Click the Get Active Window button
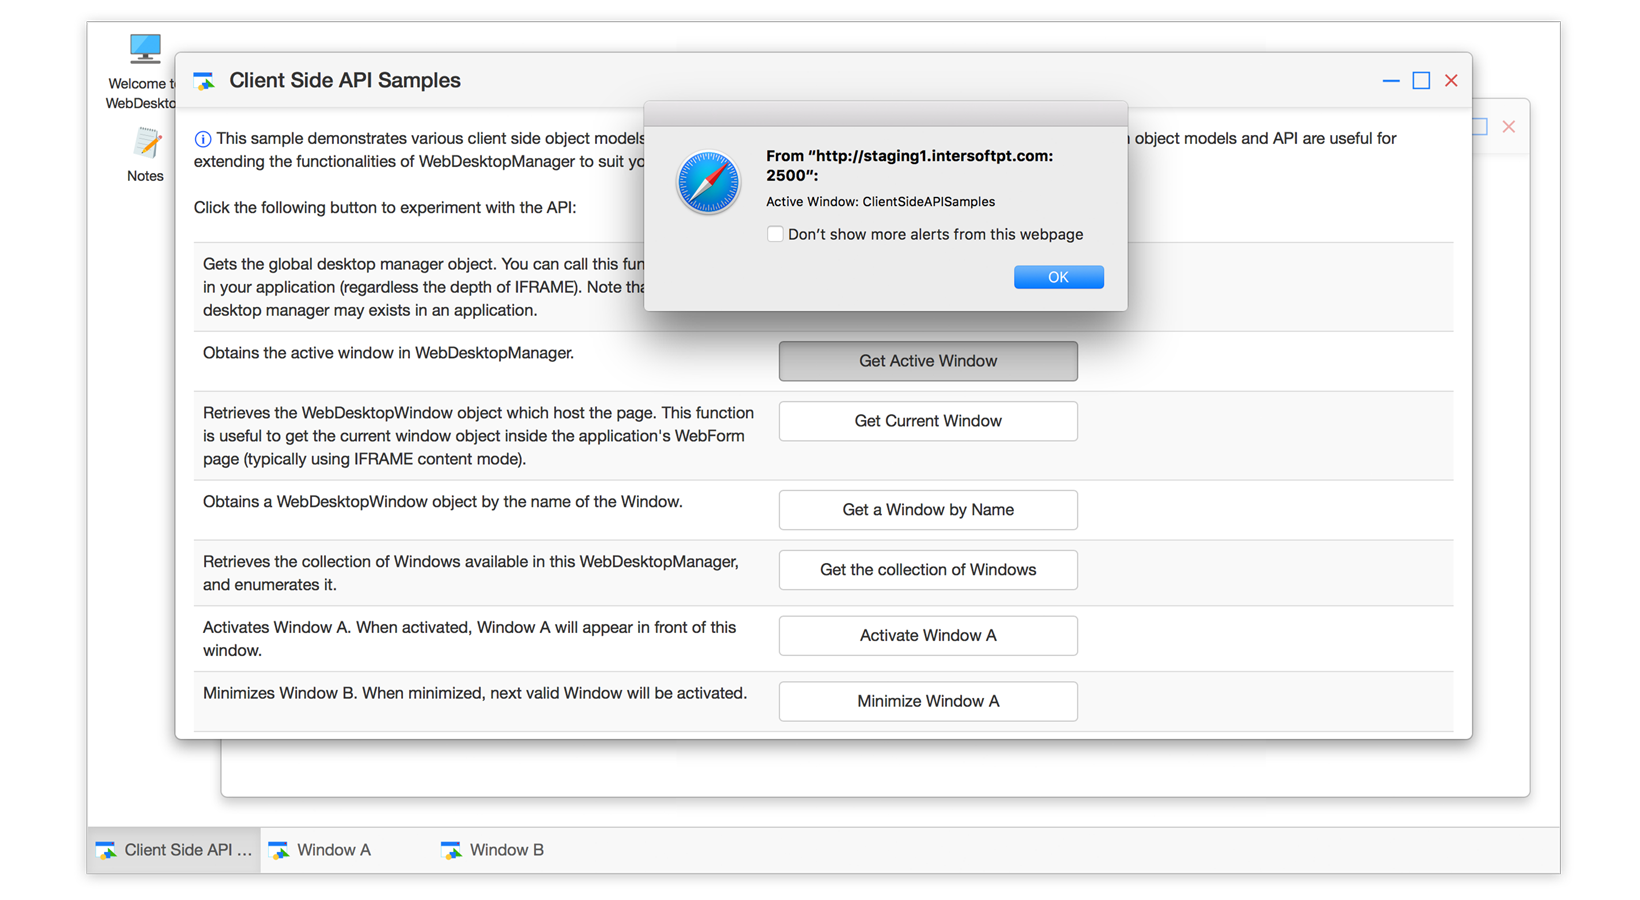Image resolution: width=1640 pixels, height=900 pixels. pyautogui.click(x=927, y=361)
